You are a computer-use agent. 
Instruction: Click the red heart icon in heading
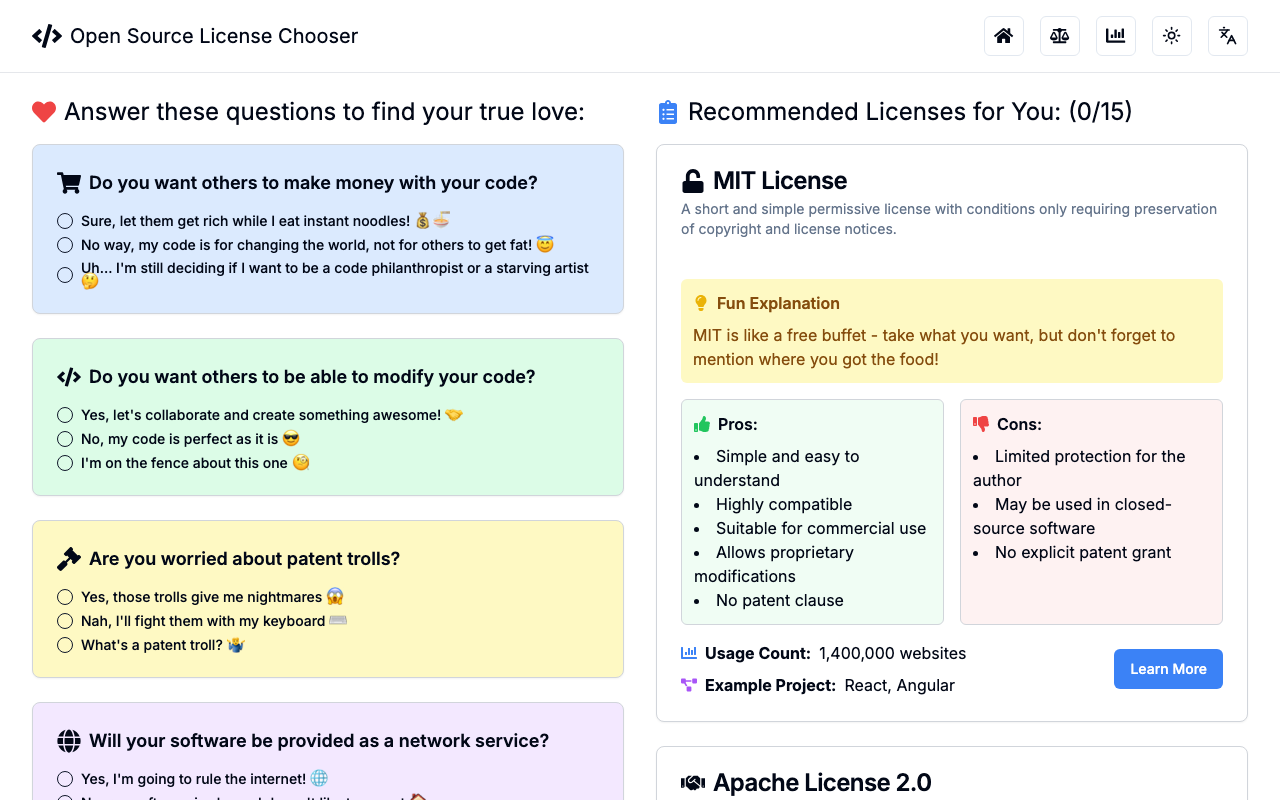pos(44,112)
